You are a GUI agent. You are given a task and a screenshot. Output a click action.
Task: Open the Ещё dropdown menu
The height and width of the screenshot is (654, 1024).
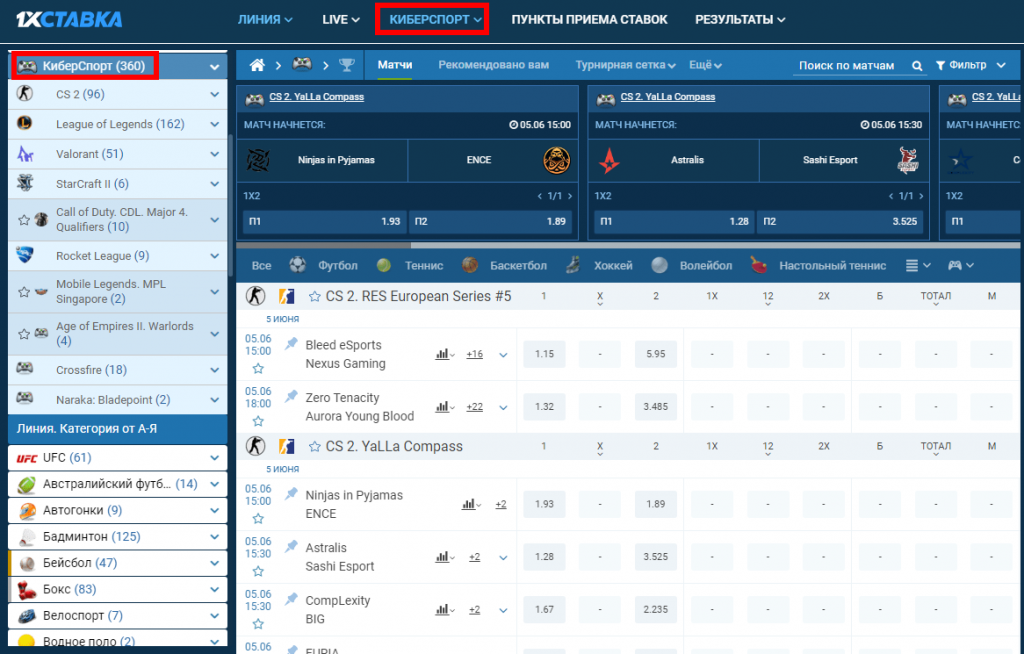click(705, 65)
